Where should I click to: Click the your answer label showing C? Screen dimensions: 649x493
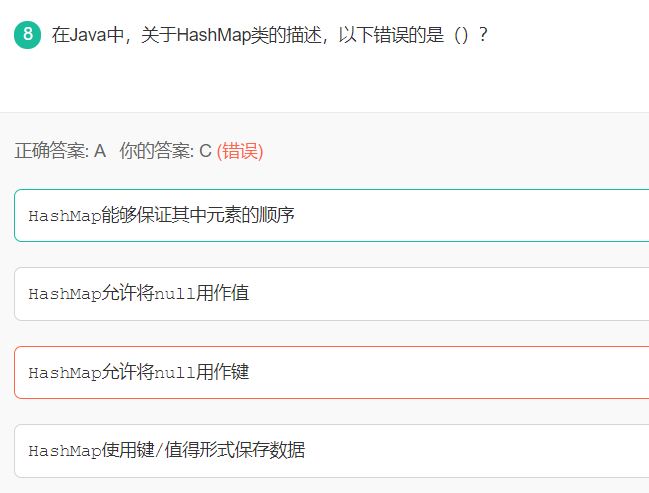pyautogui.click(x=166, y=151)
